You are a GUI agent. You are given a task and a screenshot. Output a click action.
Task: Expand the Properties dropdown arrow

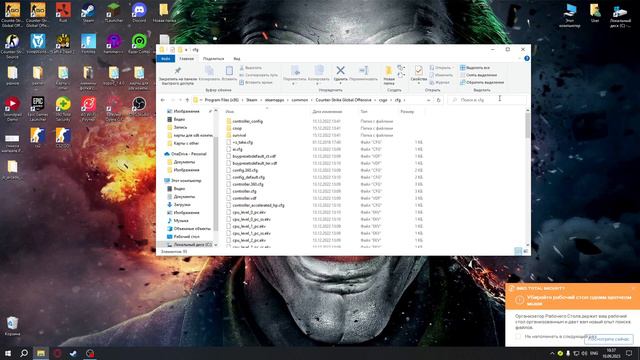pos(418,84)
